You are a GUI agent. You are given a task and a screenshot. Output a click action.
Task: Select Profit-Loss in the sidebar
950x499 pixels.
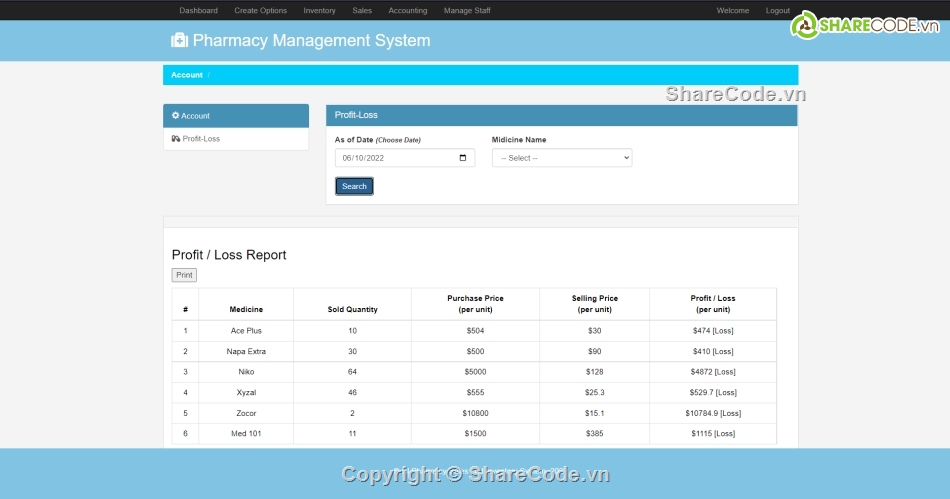(201, 139)
